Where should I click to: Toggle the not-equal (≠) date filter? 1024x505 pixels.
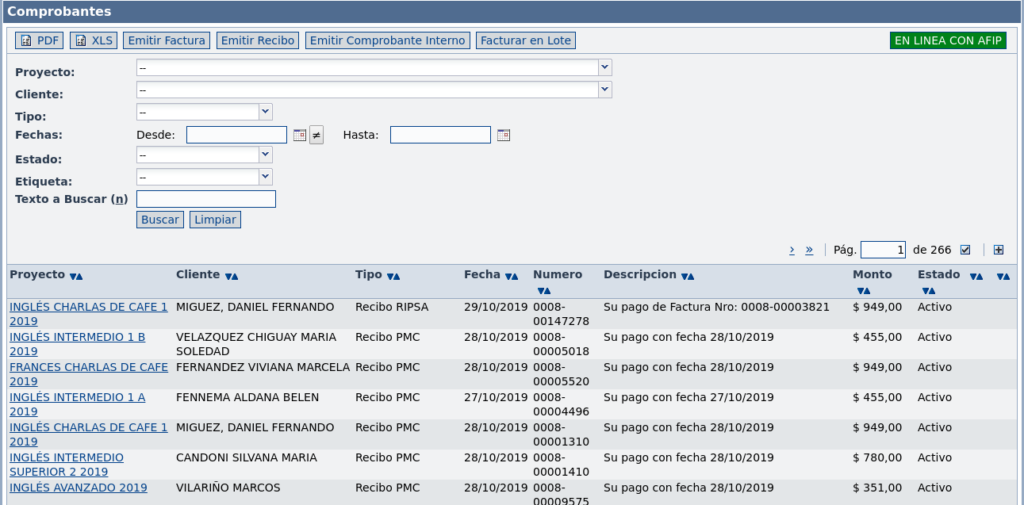coord(316,135)
